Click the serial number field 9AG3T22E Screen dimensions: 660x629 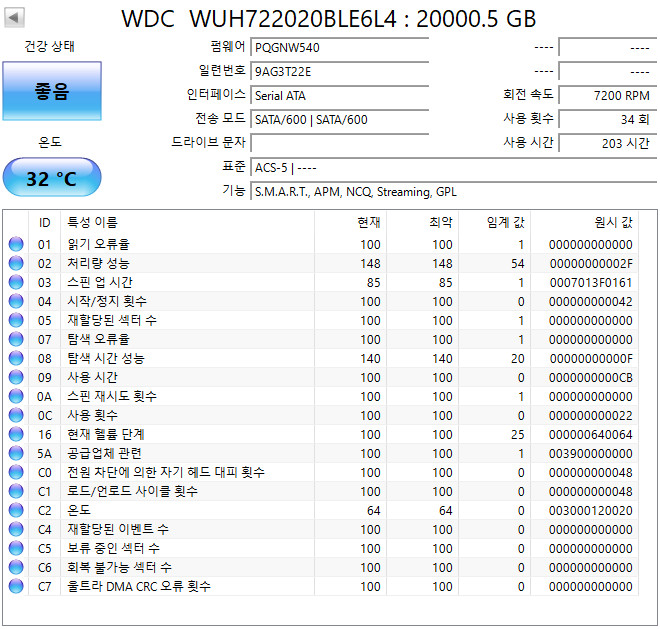coord(340,71)
